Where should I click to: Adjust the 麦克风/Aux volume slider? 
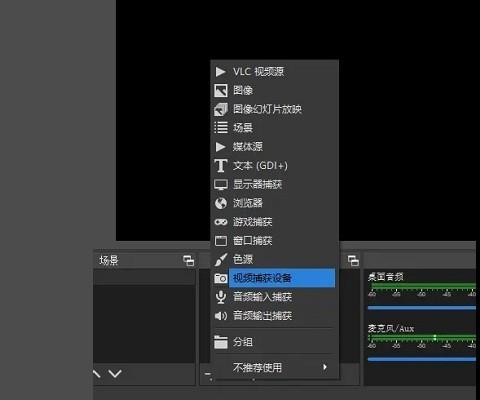(x=422, y=359)
